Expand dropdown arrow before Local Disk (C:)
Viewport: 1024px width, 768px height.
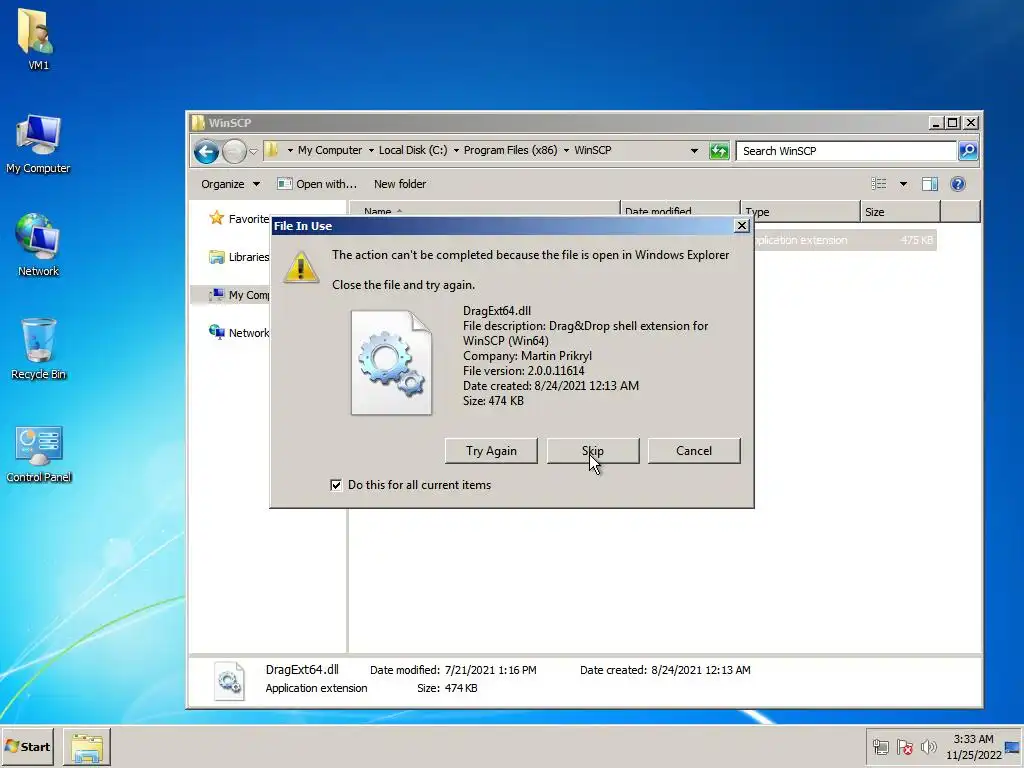click(371, 151)
